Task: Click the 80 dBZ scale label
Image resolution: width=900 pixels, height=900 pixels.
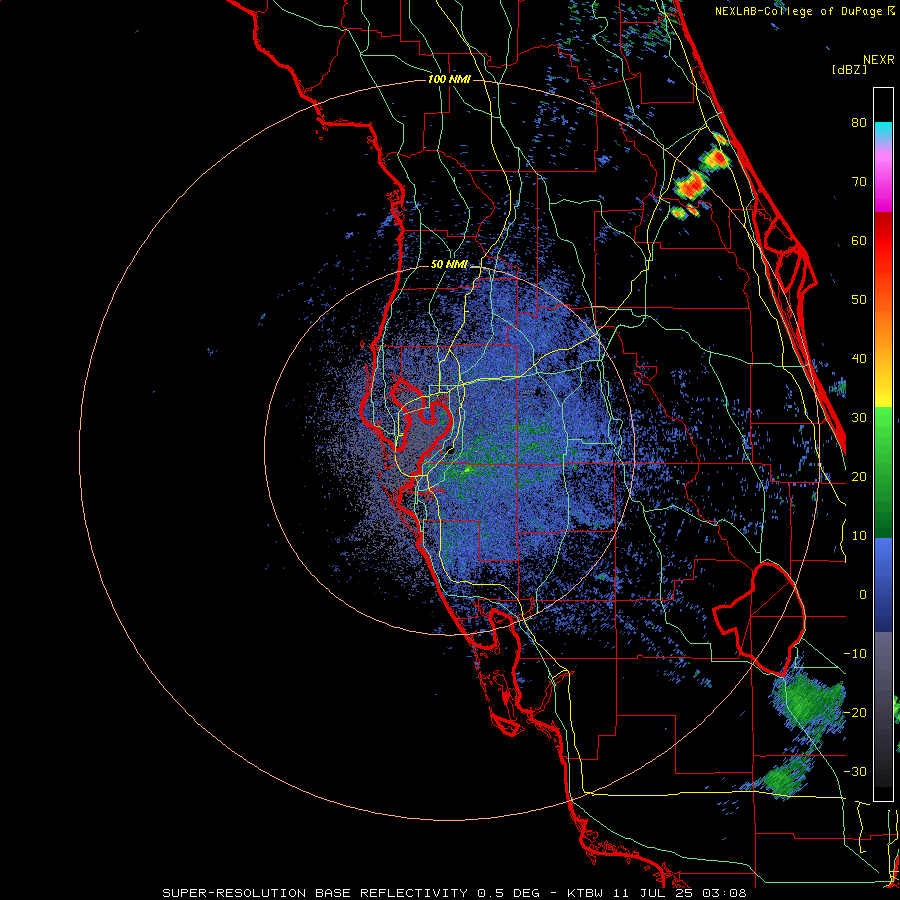Action: [x=859, y=122]
